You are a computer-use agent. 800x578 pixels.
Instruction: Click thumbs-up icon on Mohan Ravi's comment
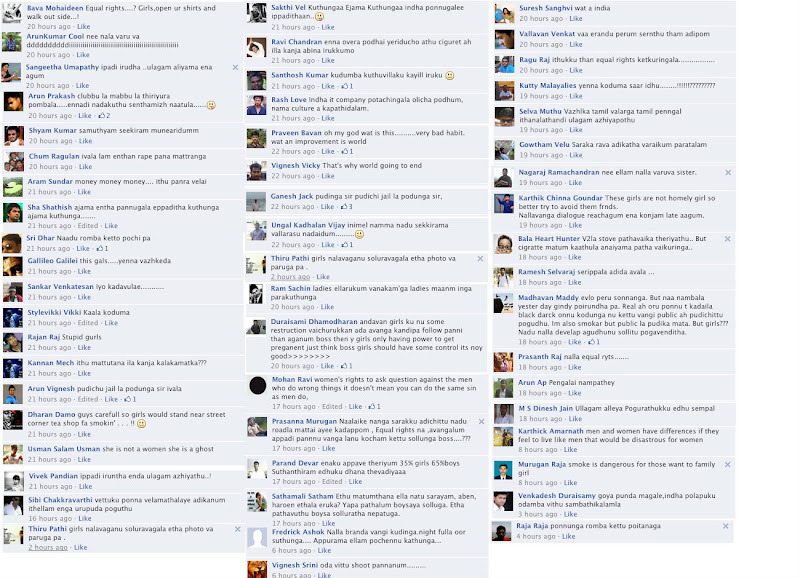pyautogui.click(x=372, y=407)
